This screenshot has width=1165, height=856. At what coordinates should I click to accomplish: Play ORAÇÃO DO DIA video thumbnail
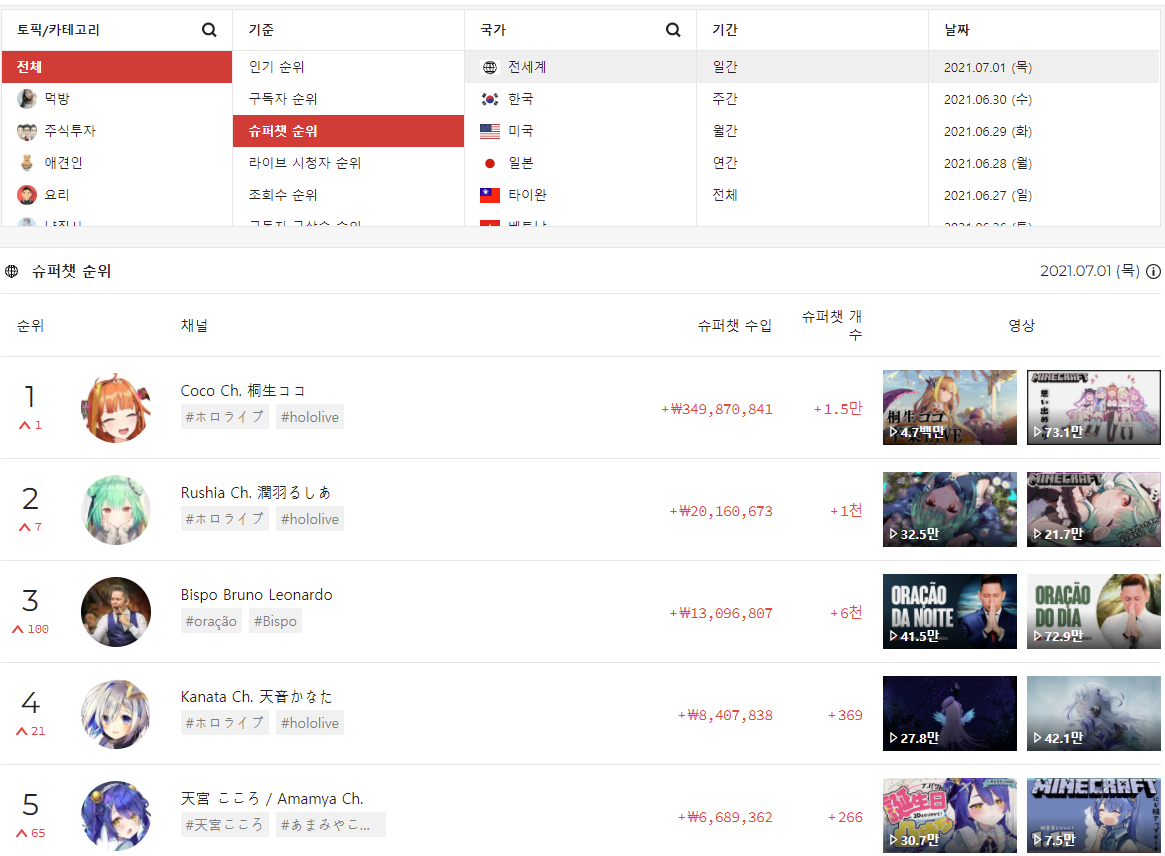pyautogui.click(x=1094, y=611)
